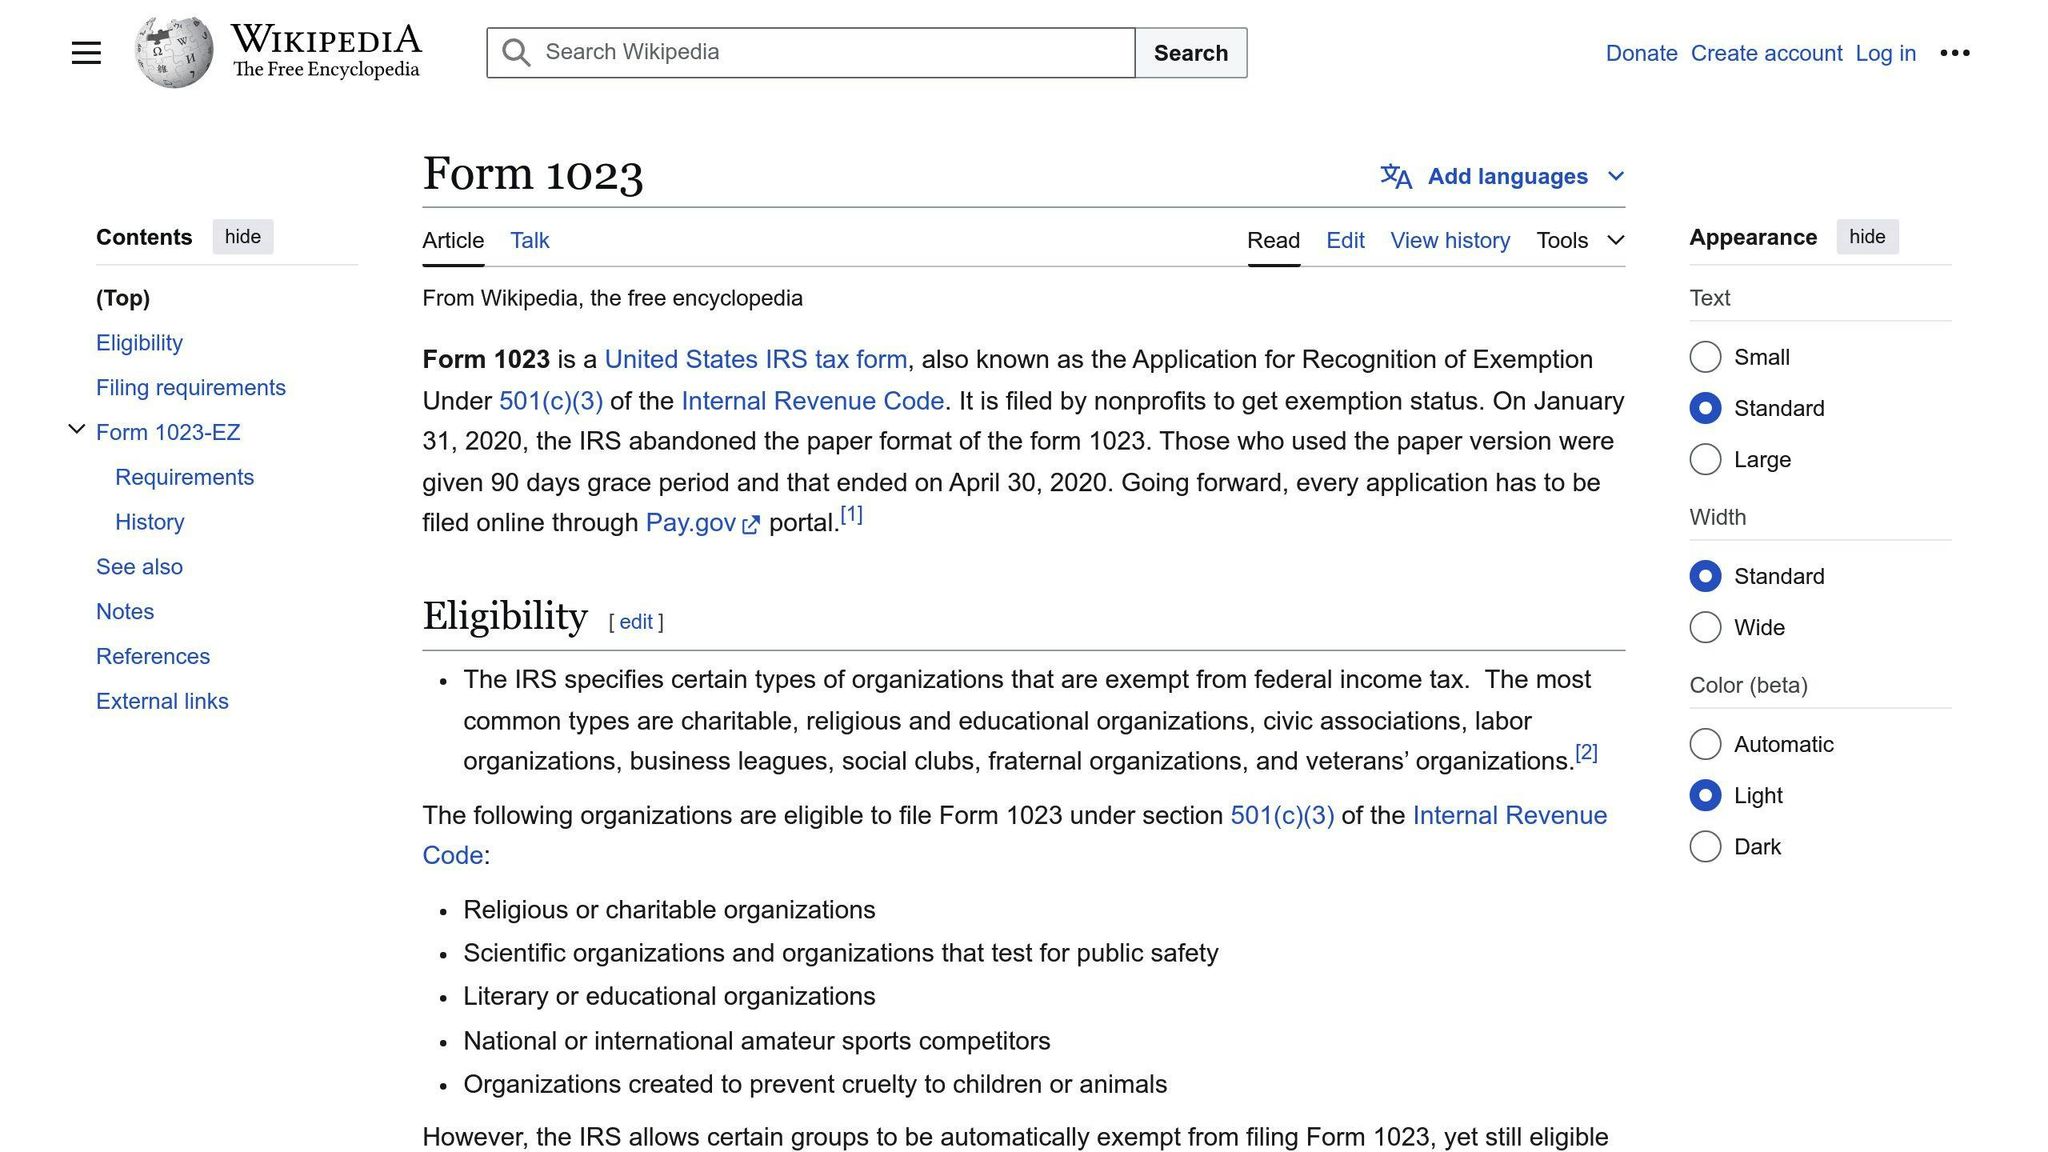2048x1152 pixels.
Task: Switch color scheme to Dark
Action: (x=1705, y=846)
